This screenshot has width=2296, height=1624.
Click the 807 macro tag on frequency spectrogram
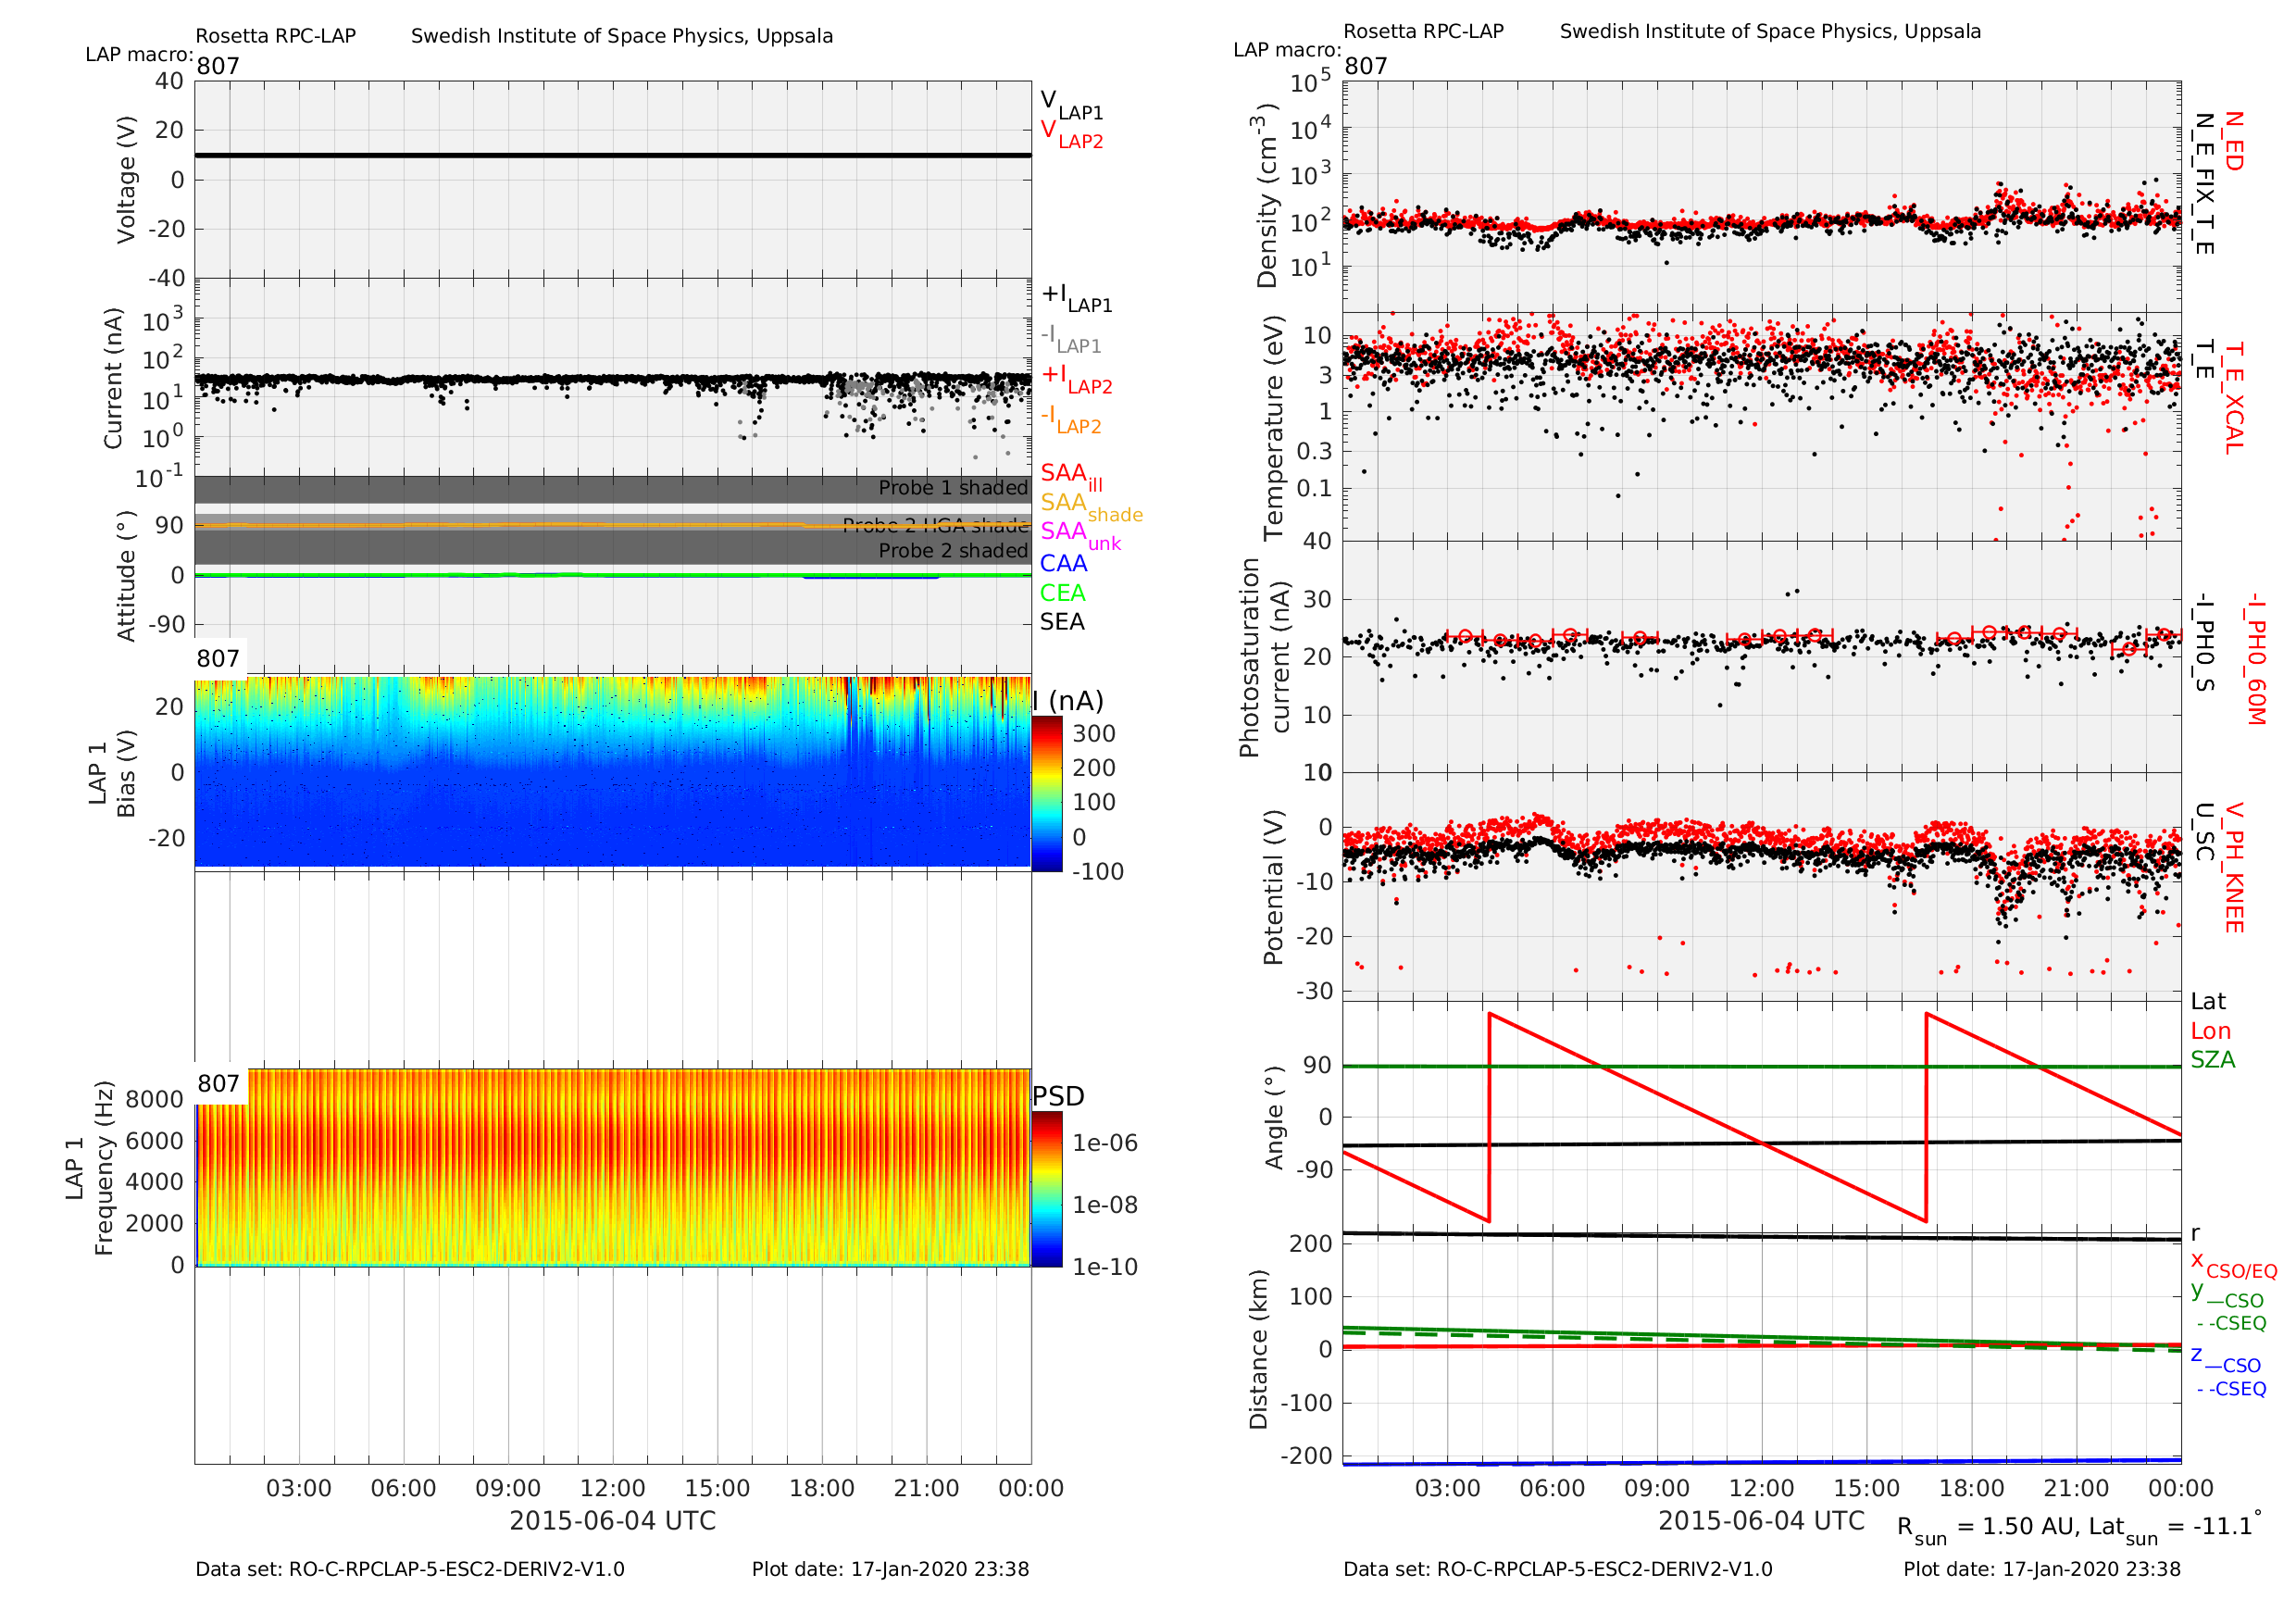218,1084
